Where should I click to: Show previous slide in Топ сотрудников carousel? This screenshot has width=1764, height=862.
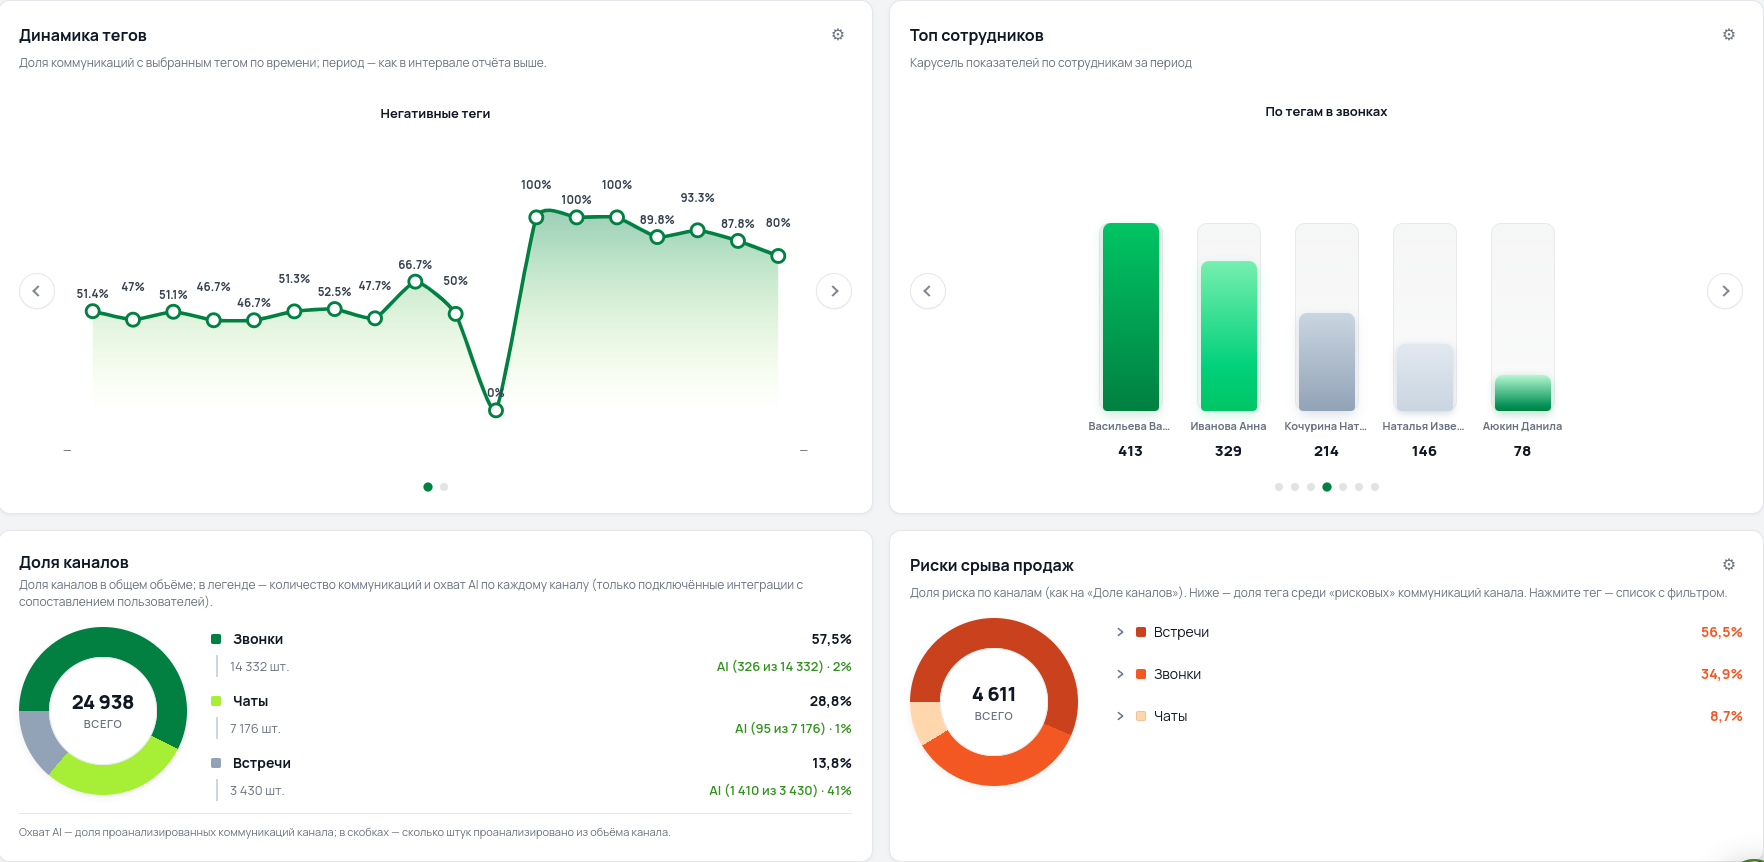[928, 291]
